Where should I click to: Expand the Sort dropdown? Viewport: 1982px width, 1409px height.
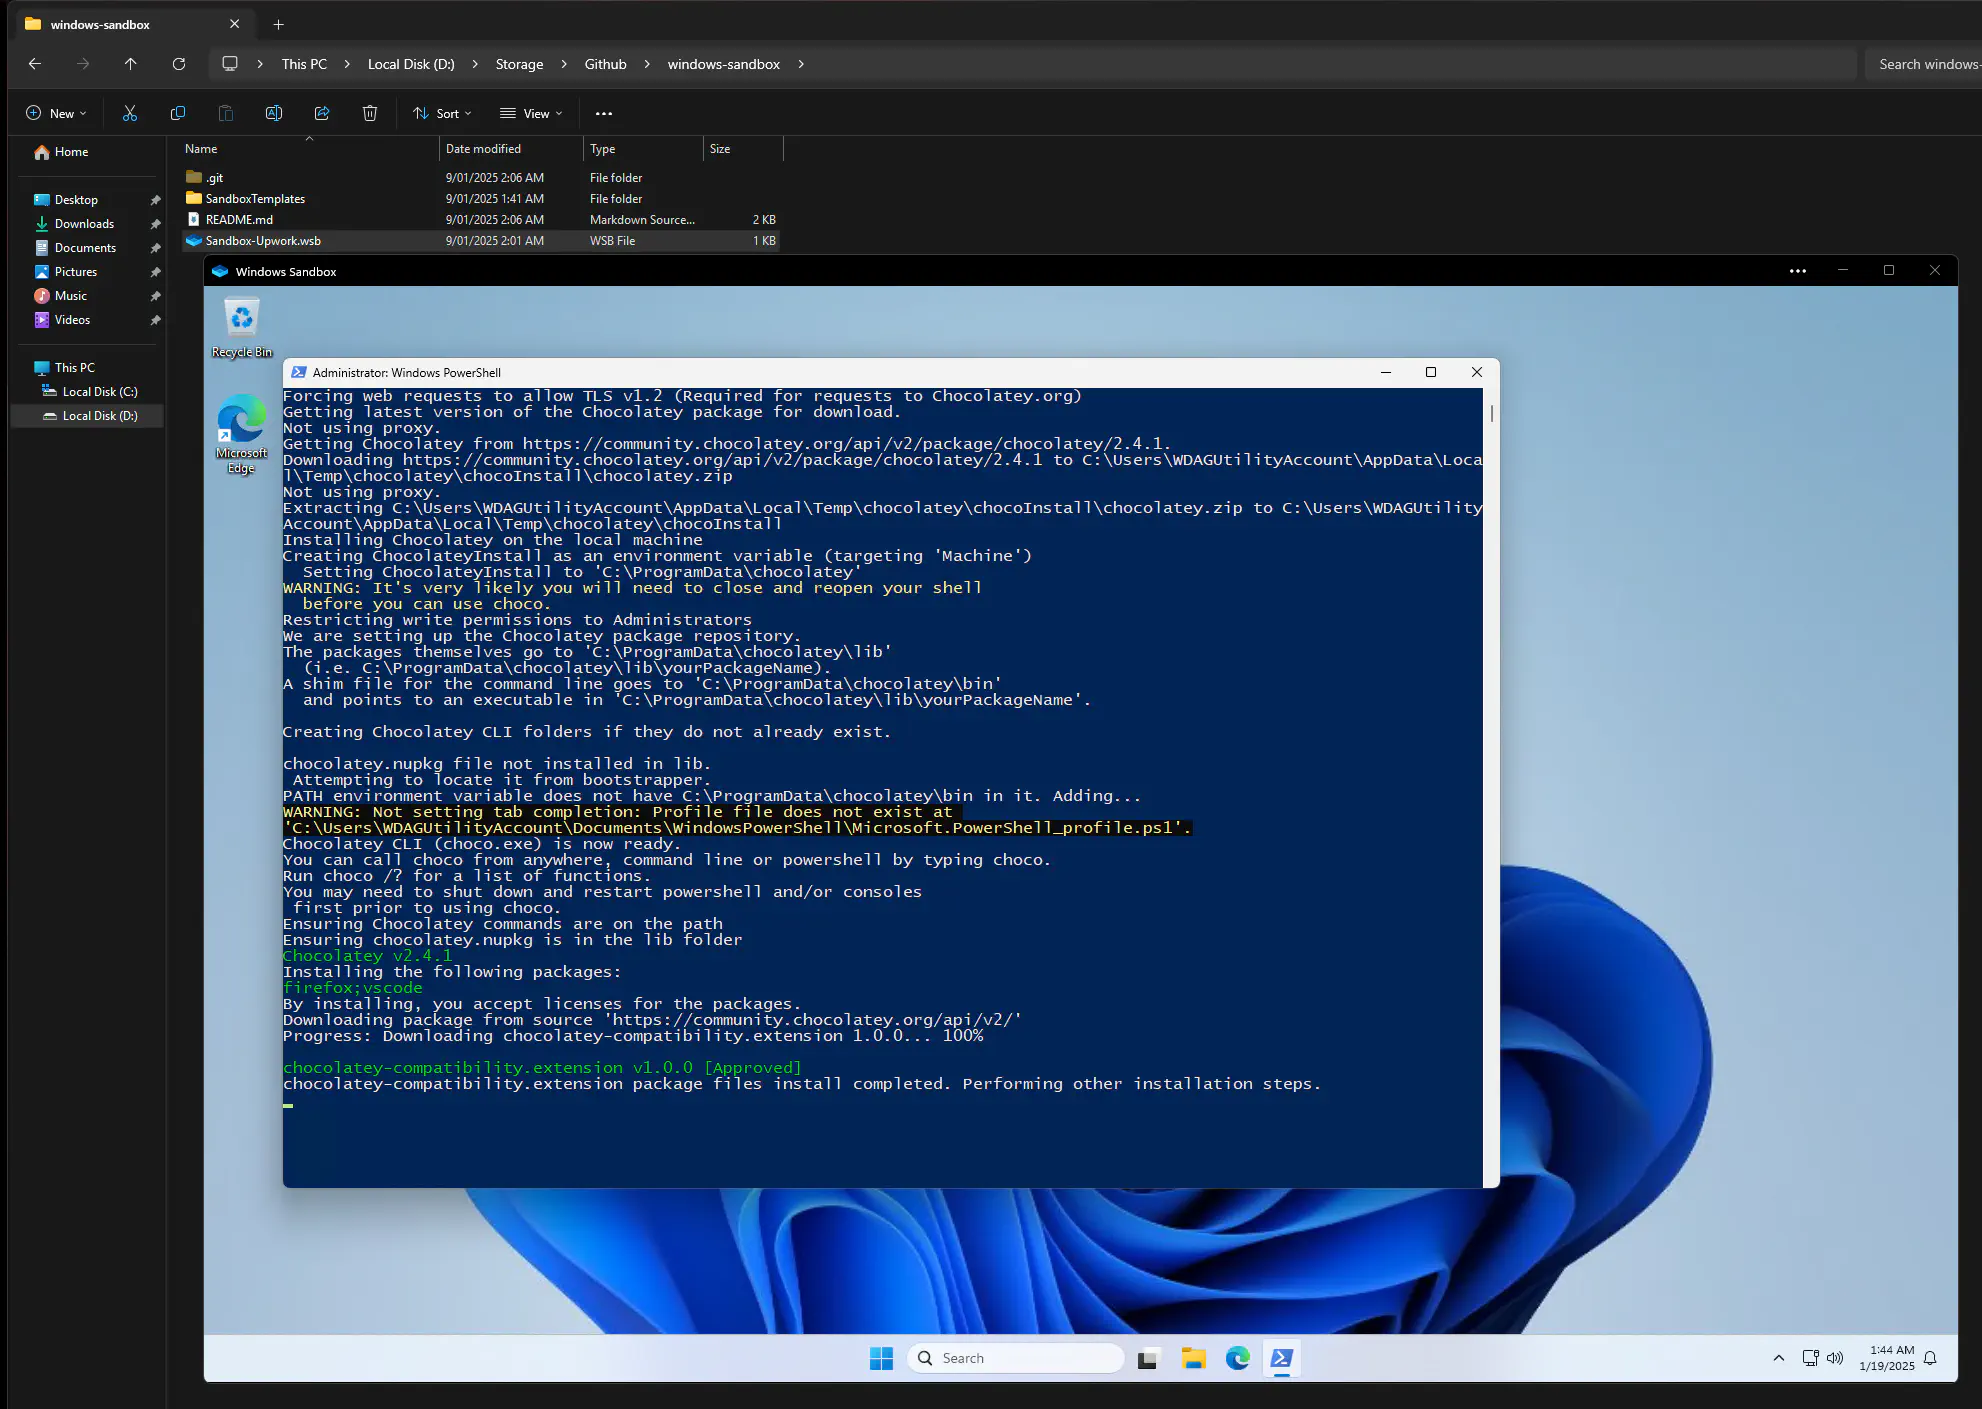pyautogui.click(x=442, y=113)
